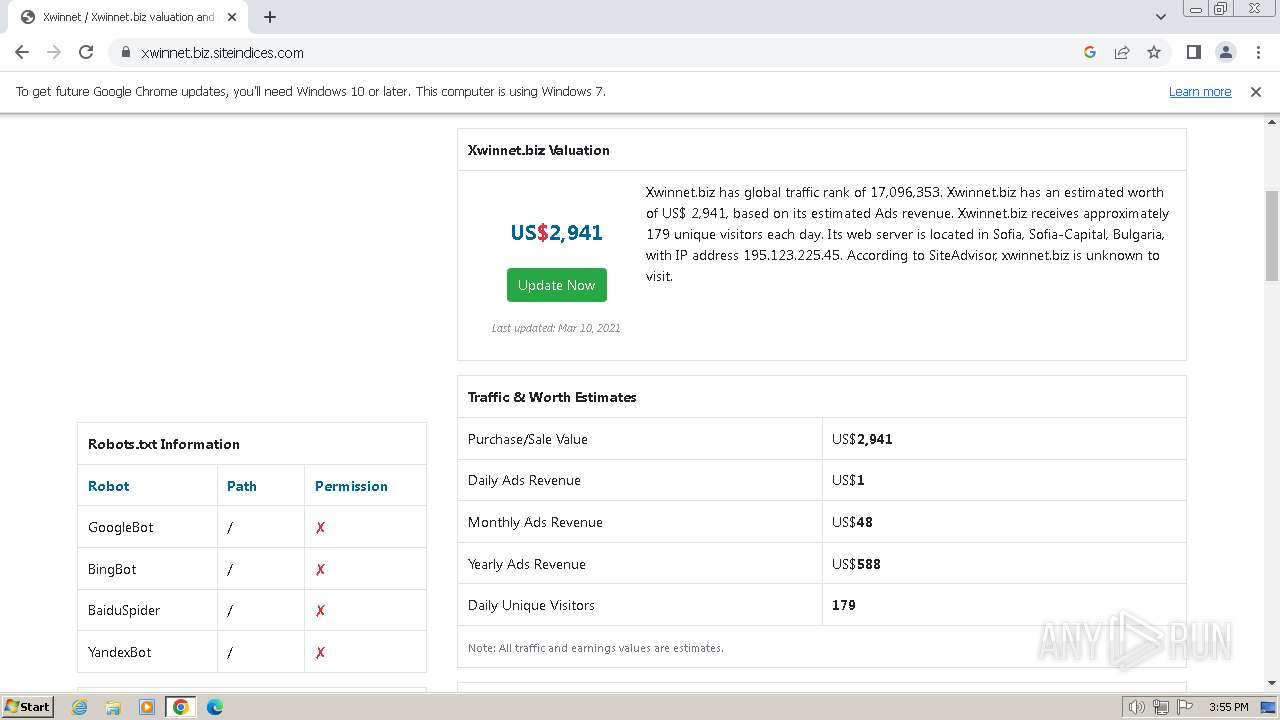Select the US$2,941 valuation figure

point(557,233)
